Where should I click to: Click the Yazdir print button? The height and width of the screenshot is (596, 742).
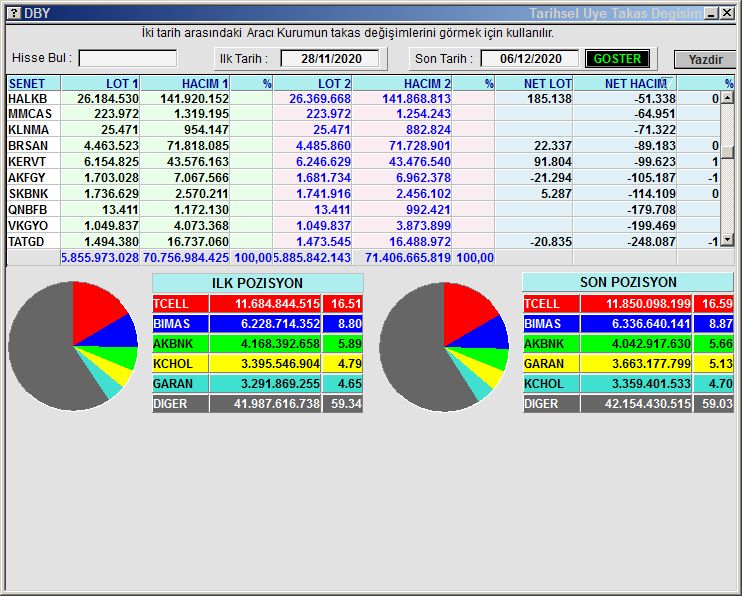coord(705,60)
